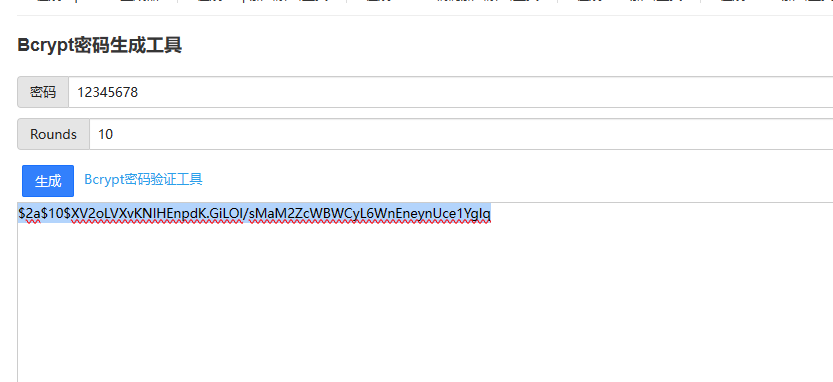
Task: Focus the 密码 password input field
Action: pyautogui.click(x=450, y=92)
